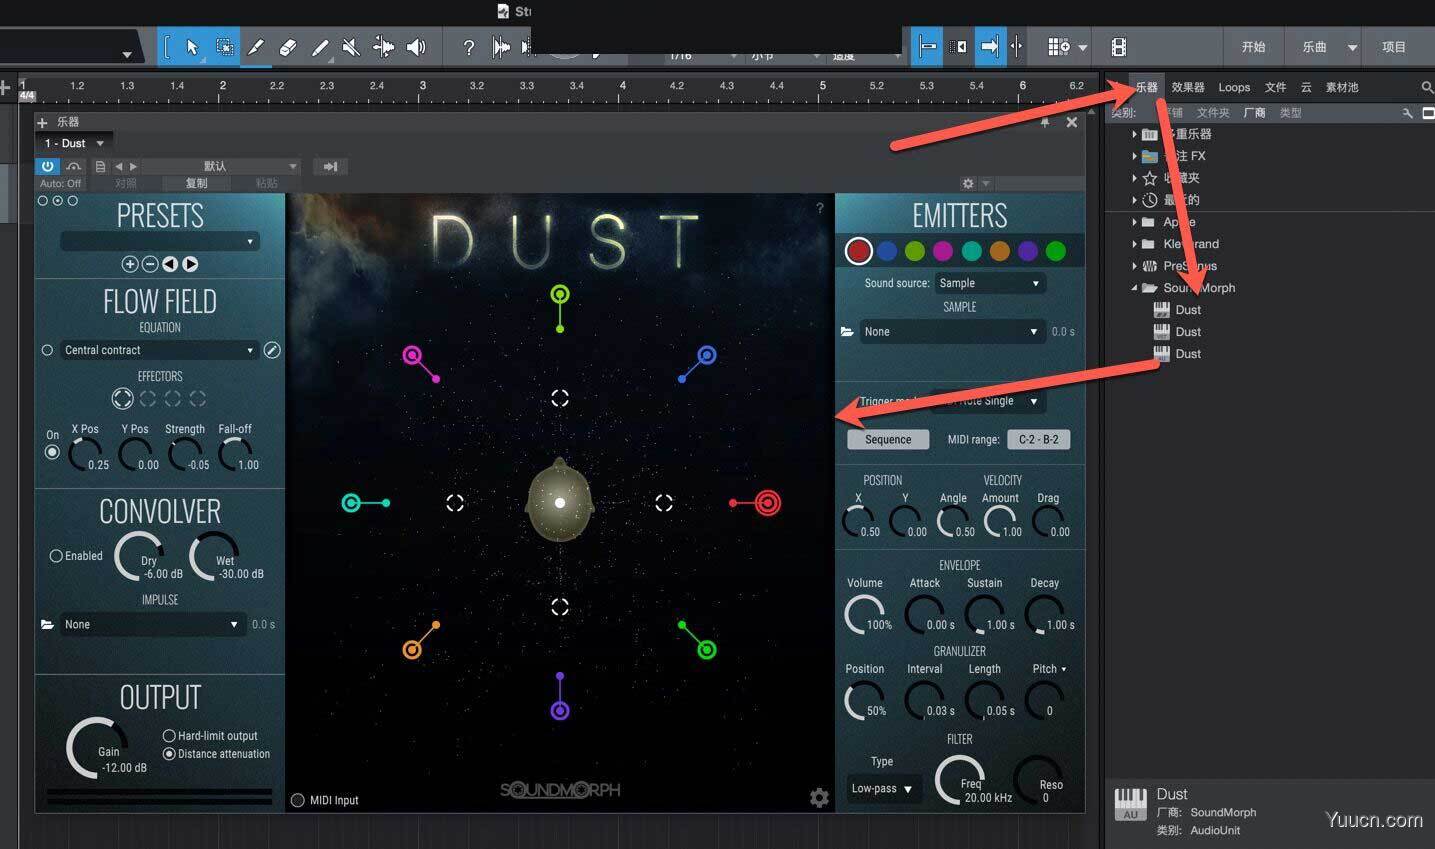Select the first effector circle
The image size is (1435, 849).
click(x=122, y=398)
